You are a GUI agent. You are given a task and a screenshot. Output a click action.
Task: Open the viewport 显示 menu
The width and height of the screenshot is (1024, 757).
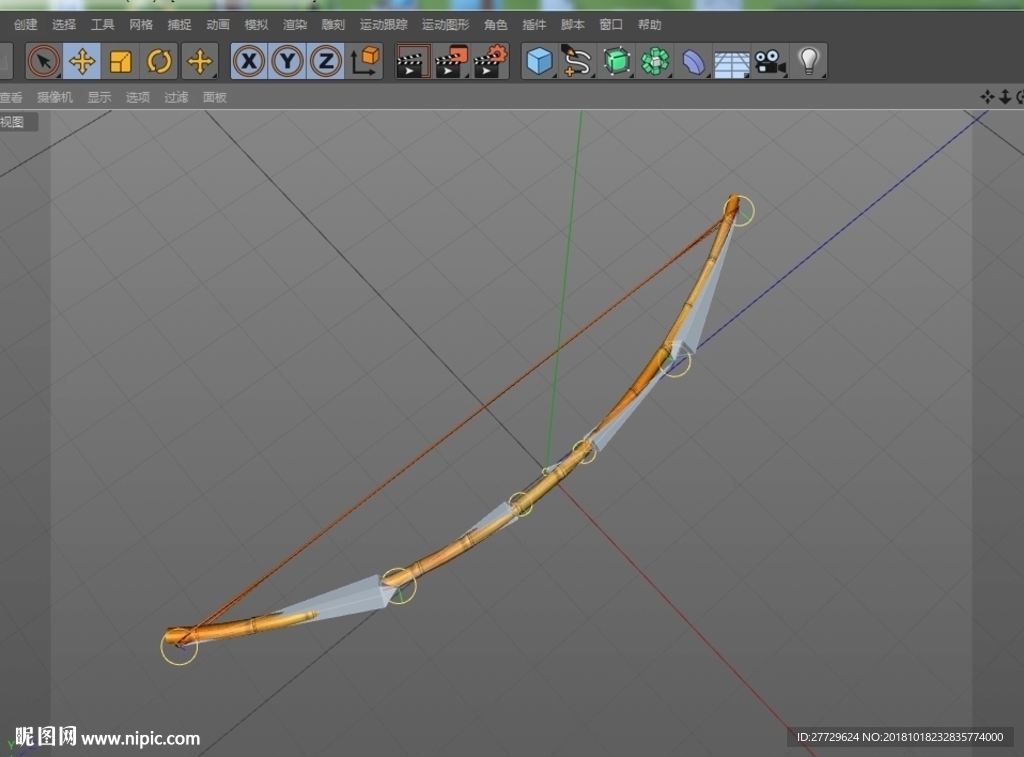coord(99,97)
